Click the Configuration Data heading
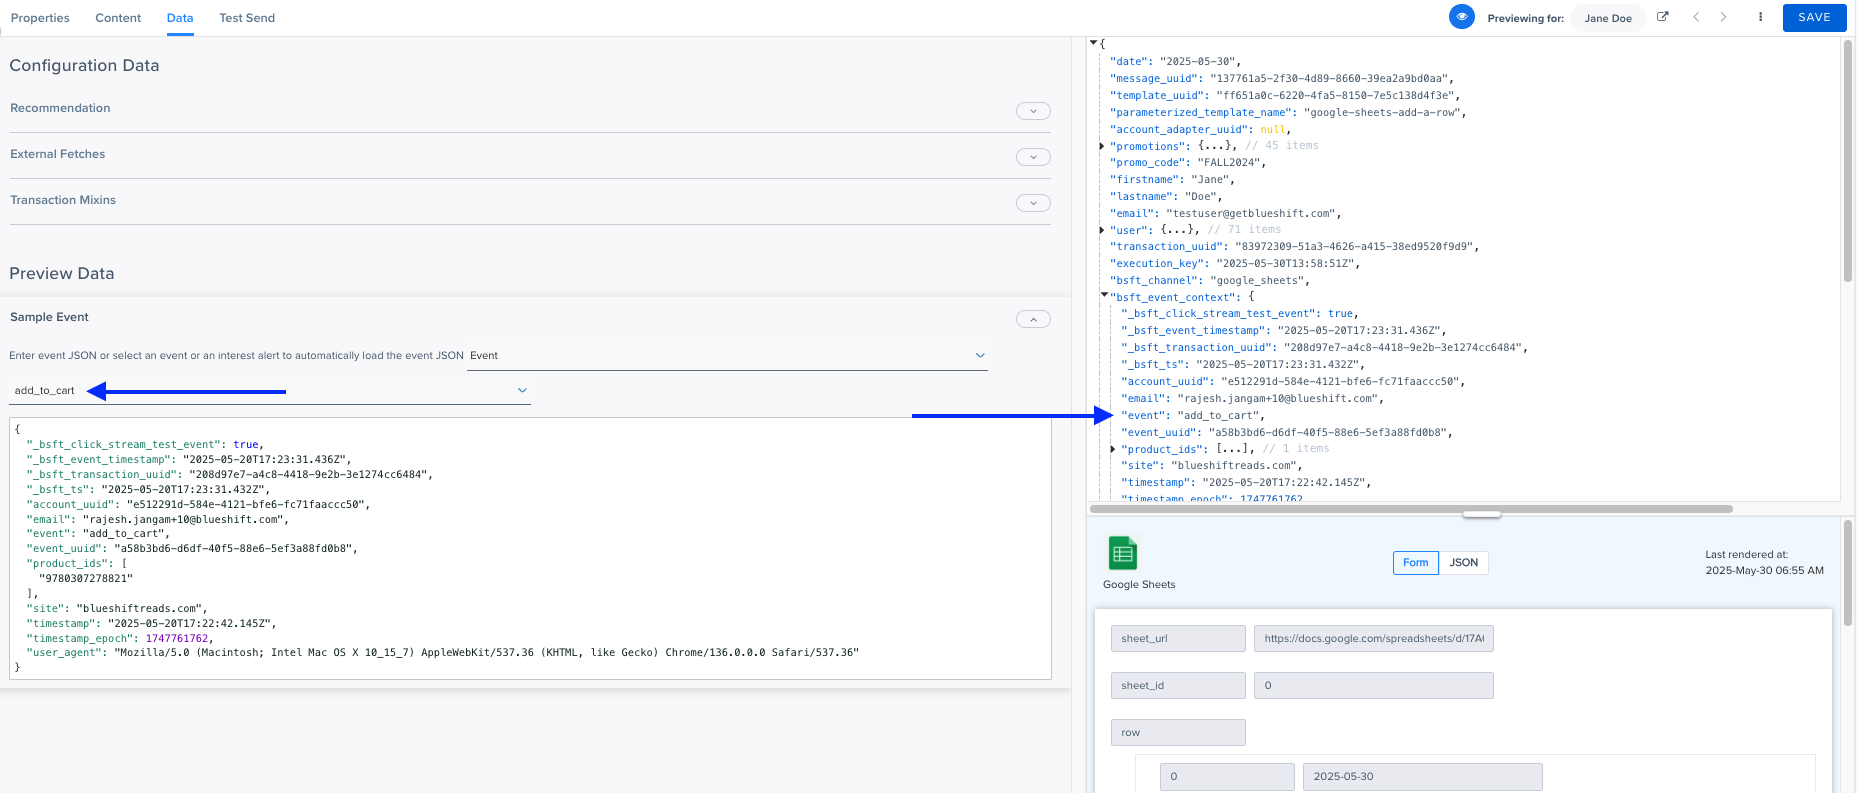Screen dimensions: 1858x793 click(84, 65)
